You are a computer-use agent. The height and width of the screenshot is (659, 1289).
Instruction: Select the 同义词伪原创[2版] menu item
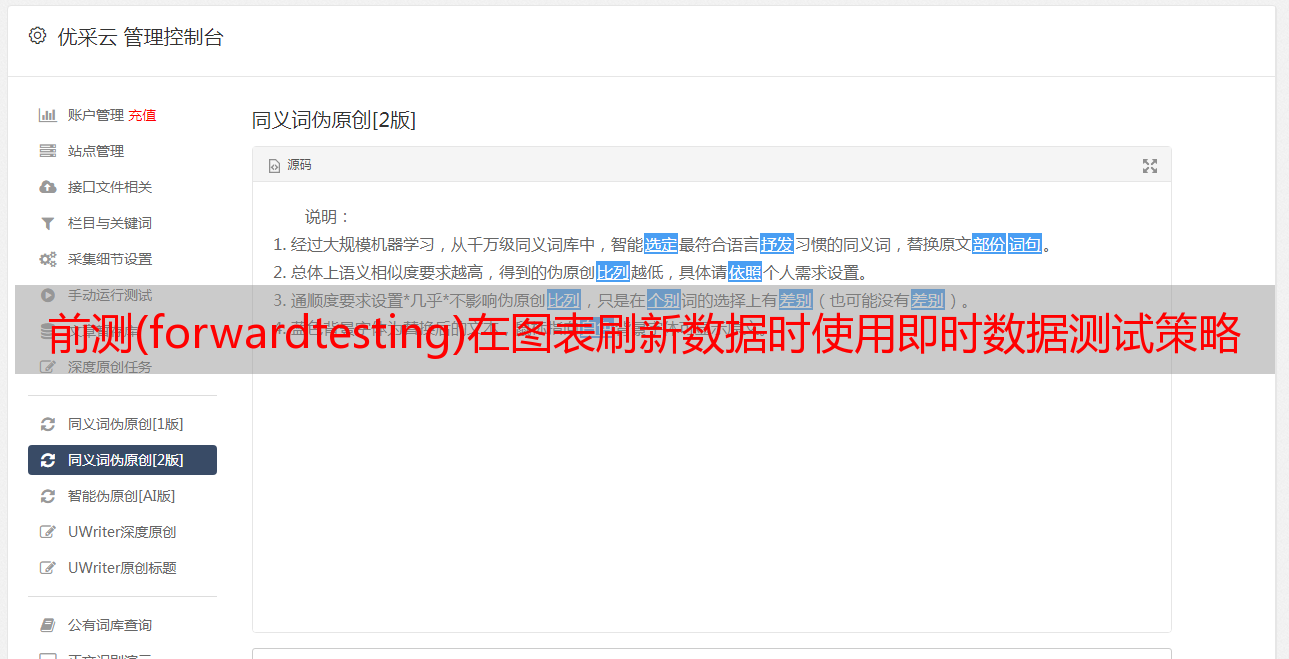pos(122,460)
